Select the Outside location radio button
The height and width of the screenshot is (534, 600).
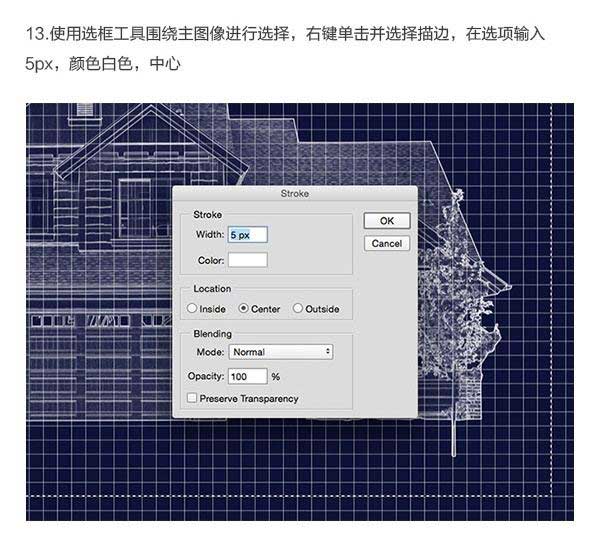click(x=298, y=308)
